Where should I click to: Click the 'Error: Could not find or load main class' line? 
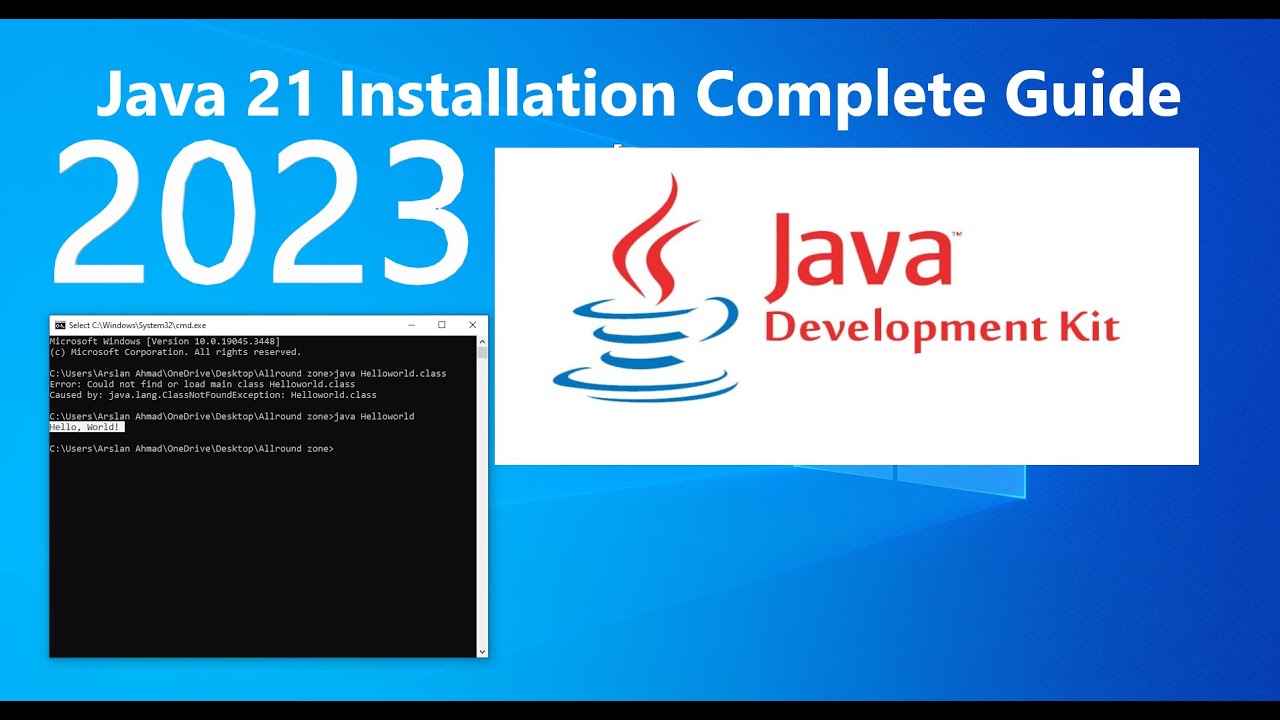[202, 384]
